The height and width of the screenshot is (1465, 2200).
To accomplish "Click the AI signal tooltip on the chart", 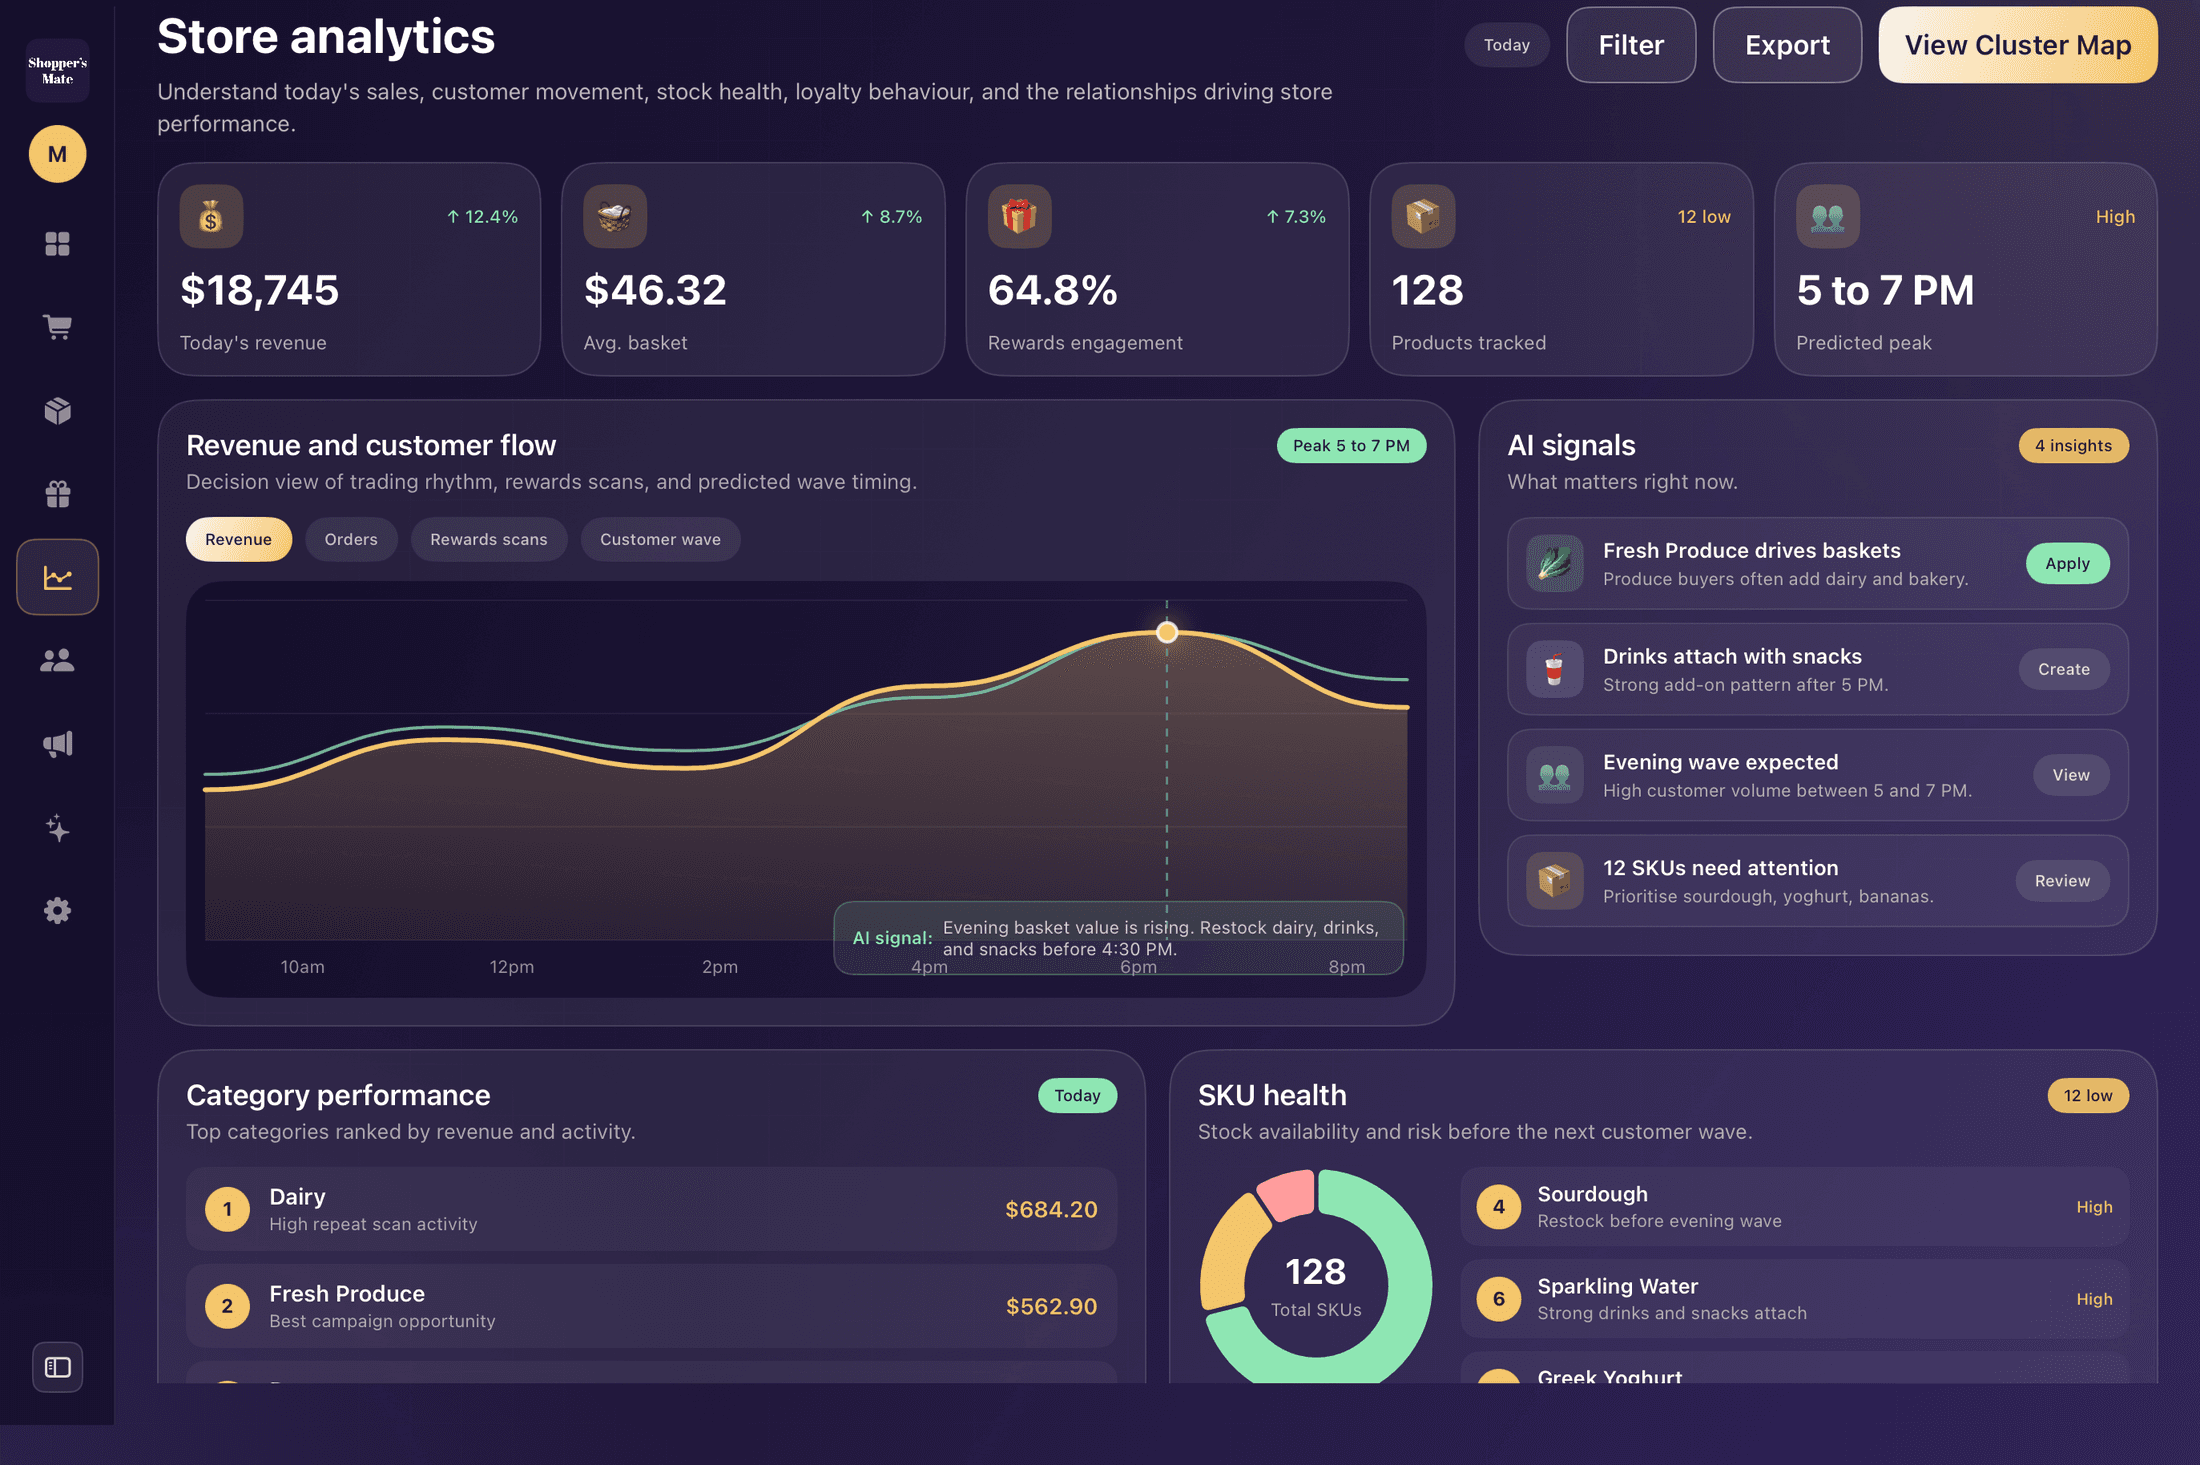I will pos(1118,938).
